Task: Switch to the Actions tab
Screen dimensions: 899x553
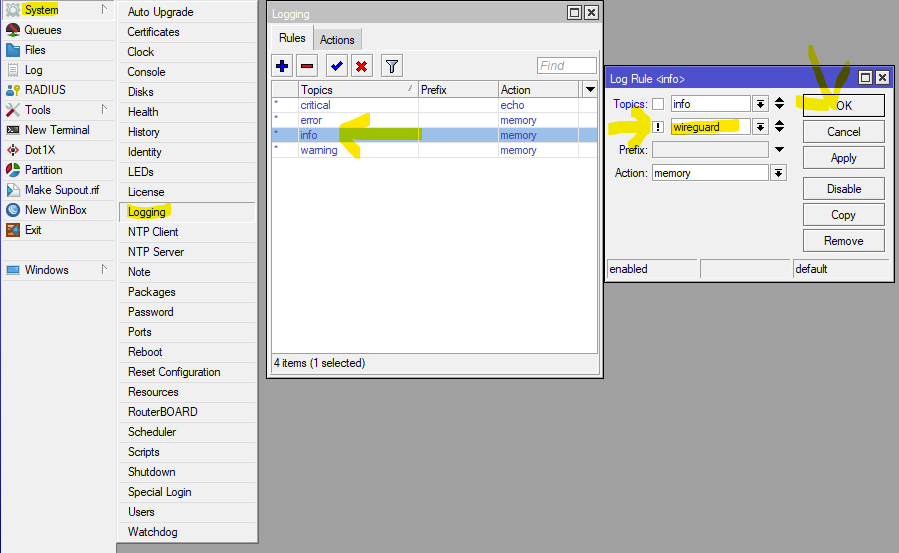Action: pyautogui.click(x=337, y=40)
